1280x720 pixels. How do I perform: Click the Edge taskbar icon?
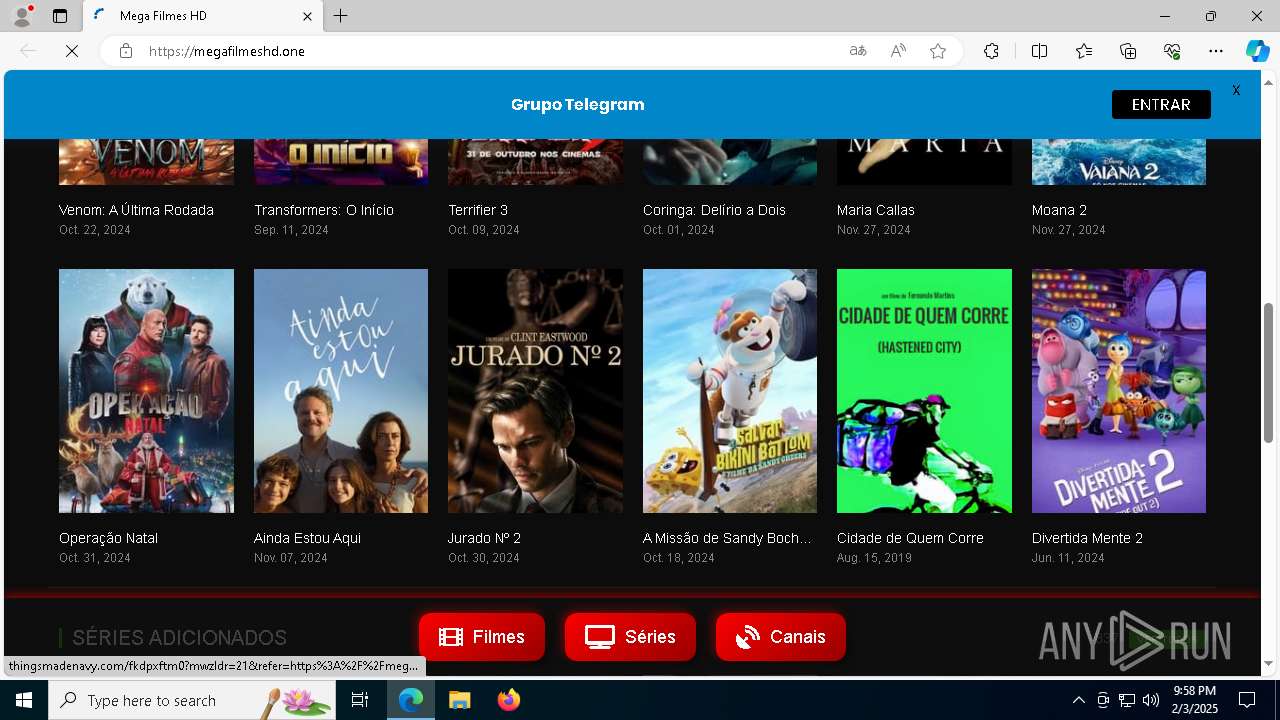[411, 700]
